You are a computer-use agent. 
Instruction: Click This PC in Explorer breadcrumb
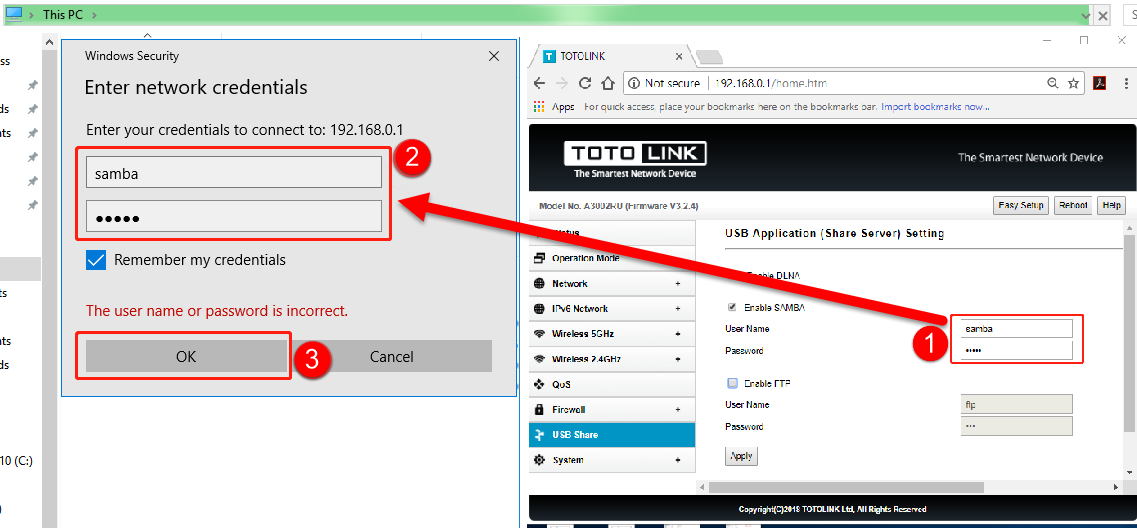[x=62, y=15]
